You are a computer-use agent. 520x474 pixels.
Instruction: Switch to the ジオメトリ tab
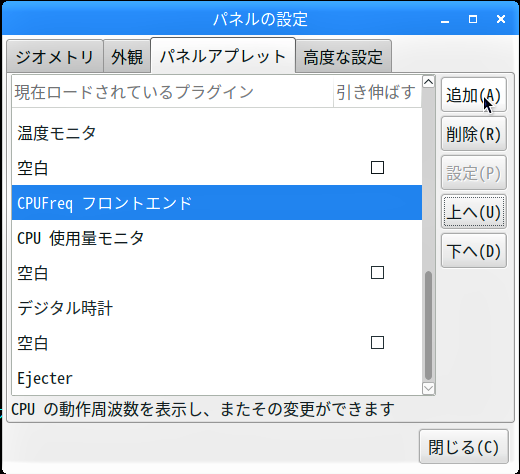click(55, 56)
